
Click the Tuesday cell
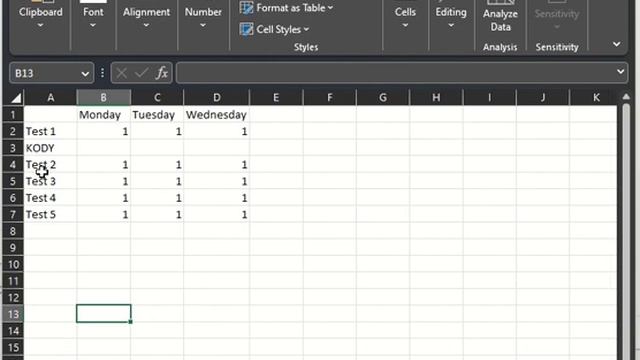point(157,115)
